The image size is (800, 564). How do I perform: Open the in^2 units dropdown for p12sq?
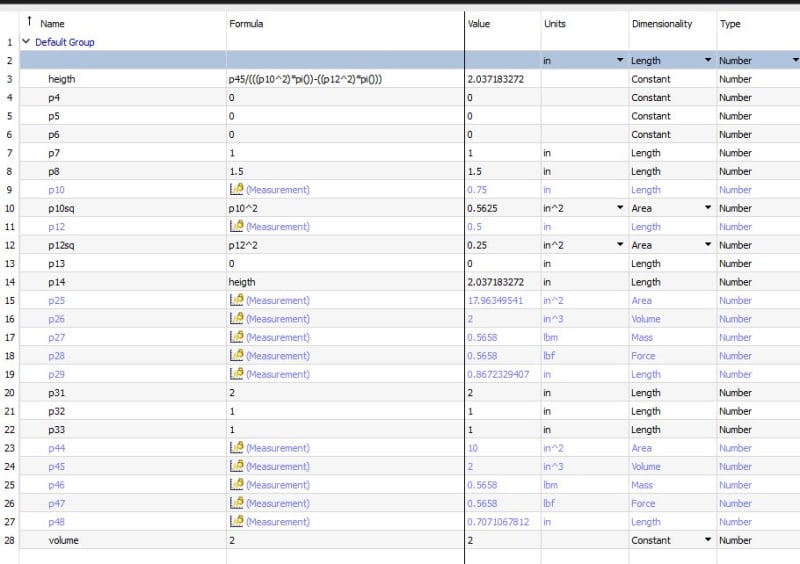pos(619,244)
